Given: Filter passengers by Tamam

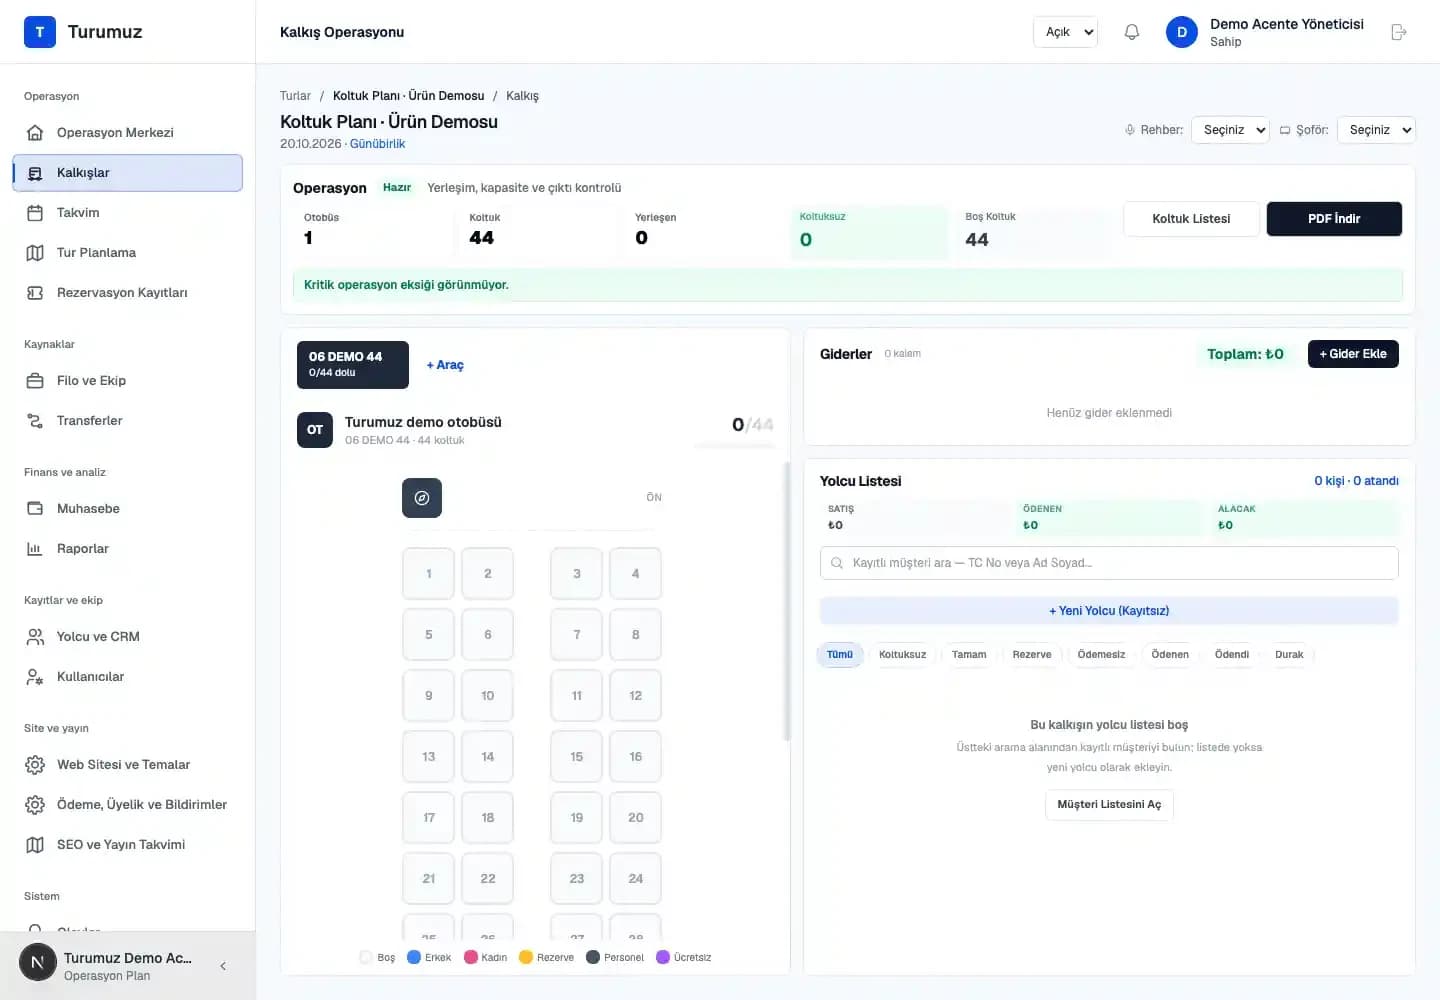Looking at the screenshot, I should (x=969, y=655).
